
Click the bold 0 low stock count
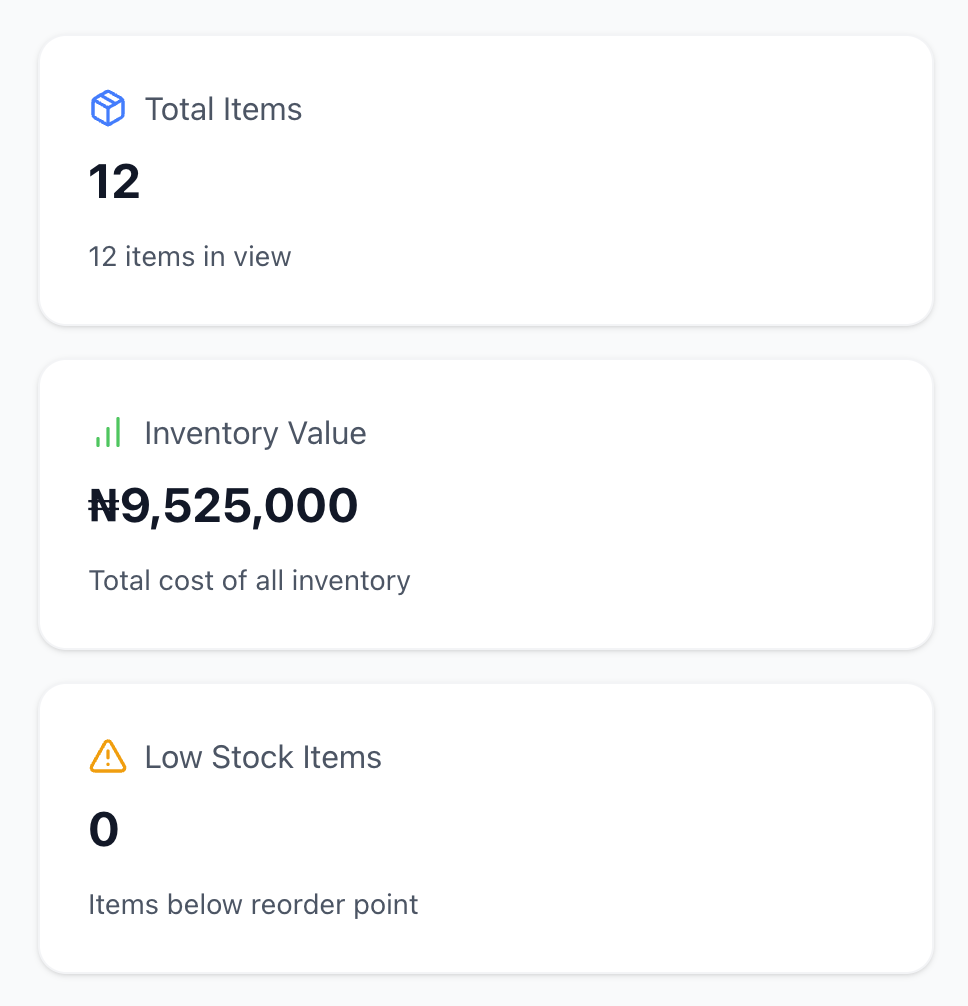coord(104,830)
